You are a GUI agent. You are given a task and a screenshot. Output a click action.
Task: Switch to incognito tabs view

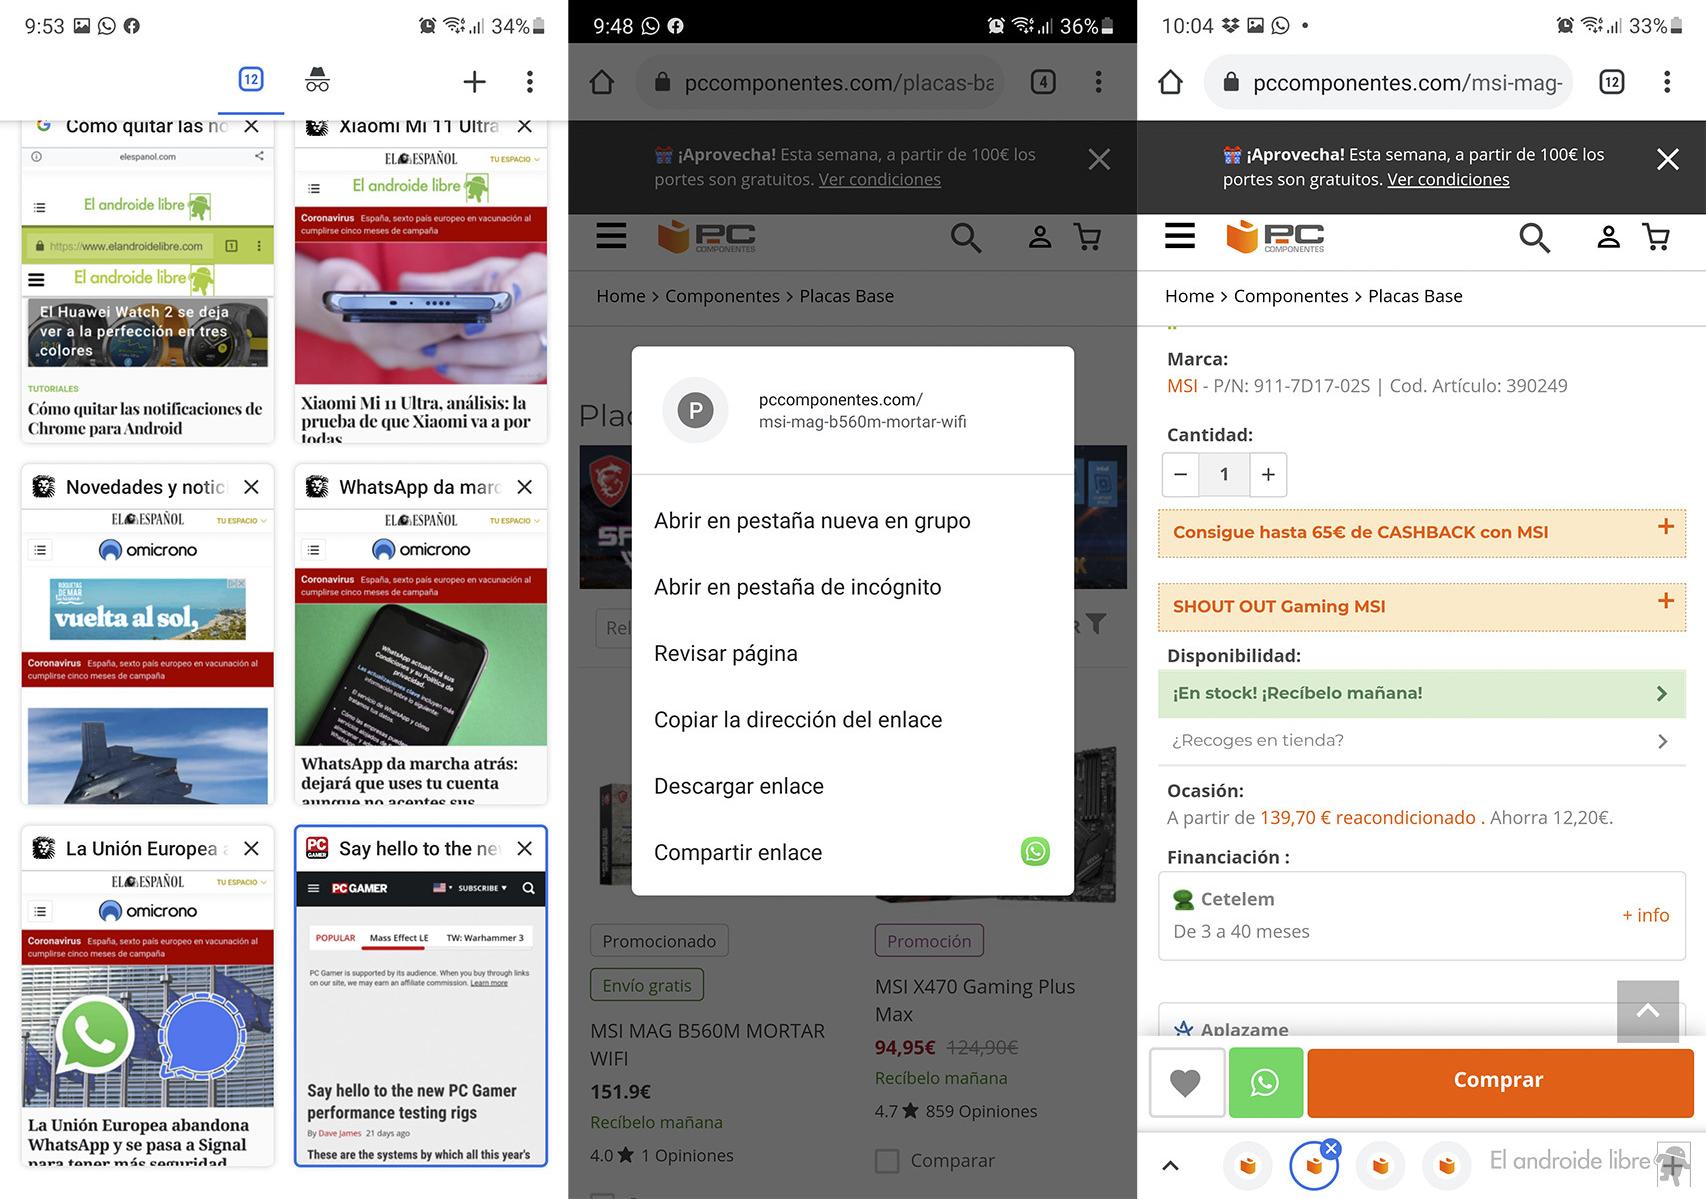317,80
